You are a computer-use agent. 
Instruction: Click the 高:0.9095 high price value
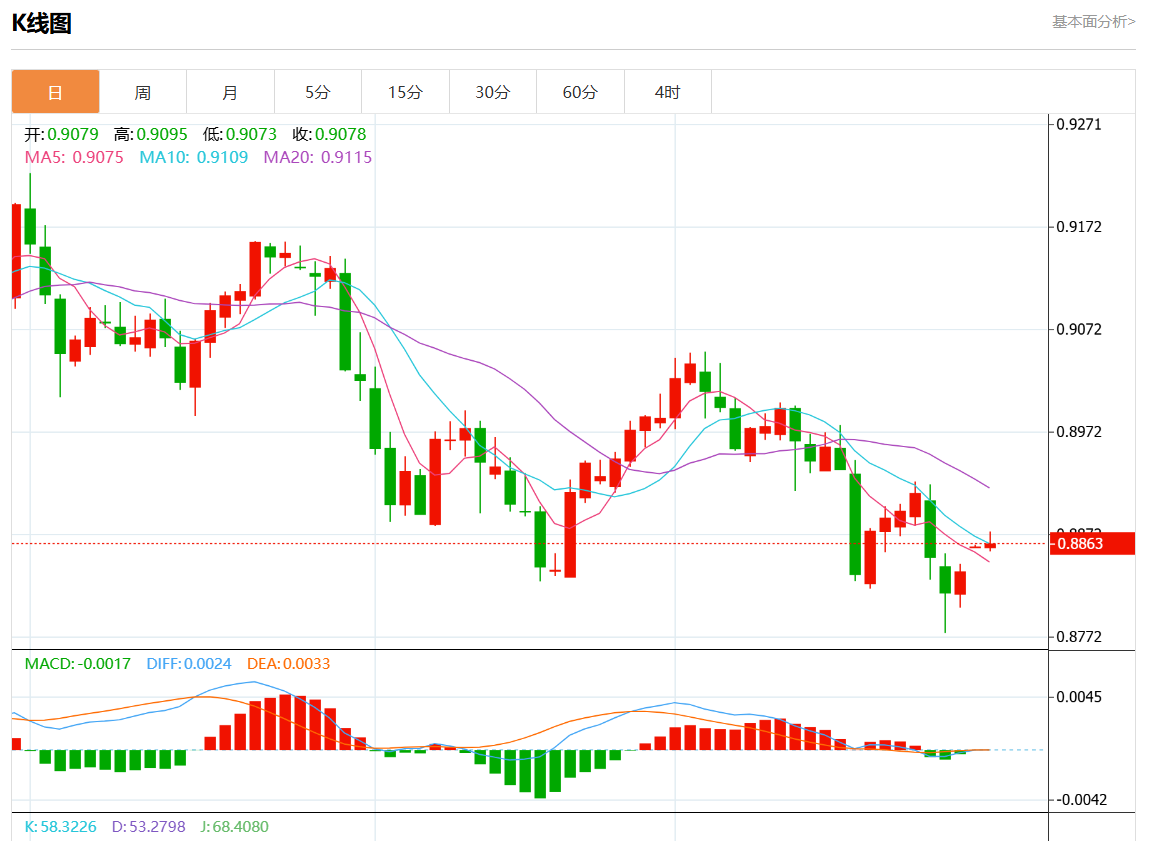pos(151,134)
